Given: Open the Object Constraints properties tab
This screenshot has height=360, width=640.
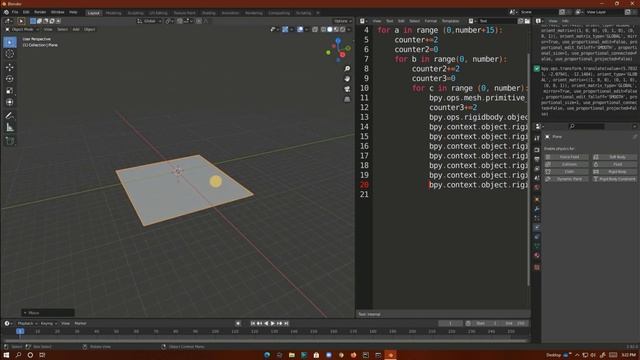Looking at the screenshot, I should coord(537,237).
